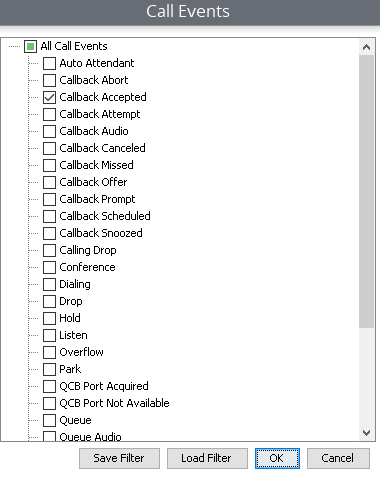
Task: Cancel the Call Events dialog
Action: coord(338,458)
